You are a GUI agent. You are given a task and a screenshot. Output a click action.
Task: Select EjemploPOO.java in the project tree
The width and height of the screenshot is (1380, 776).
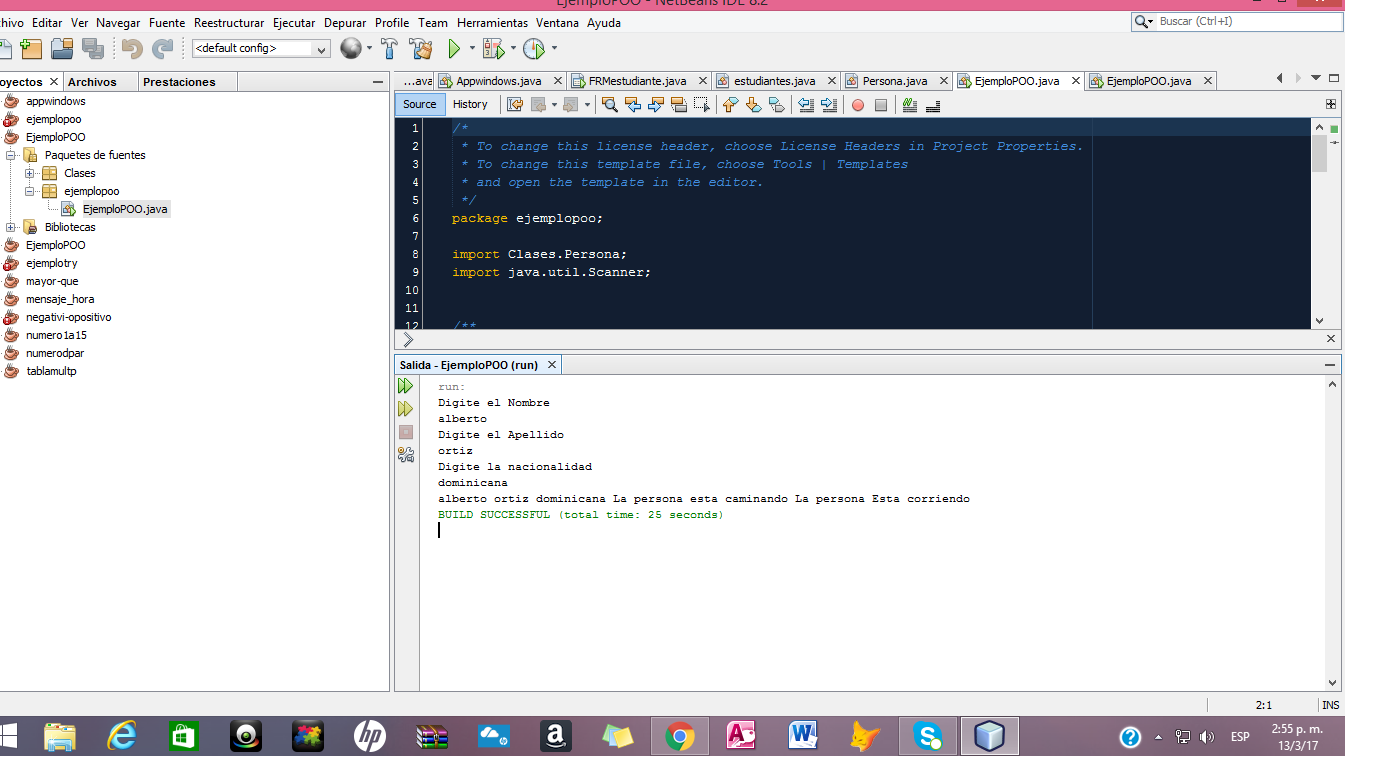125,209
